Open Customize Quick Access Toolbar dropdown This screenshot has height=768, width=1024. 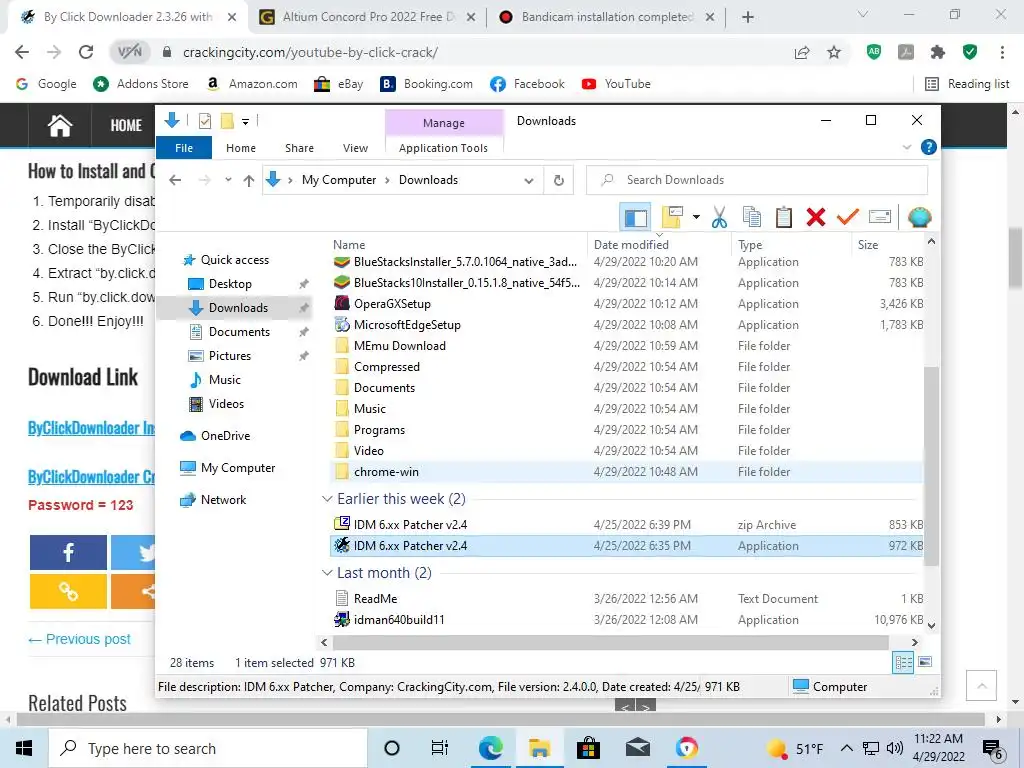click(x=246, y=121)
